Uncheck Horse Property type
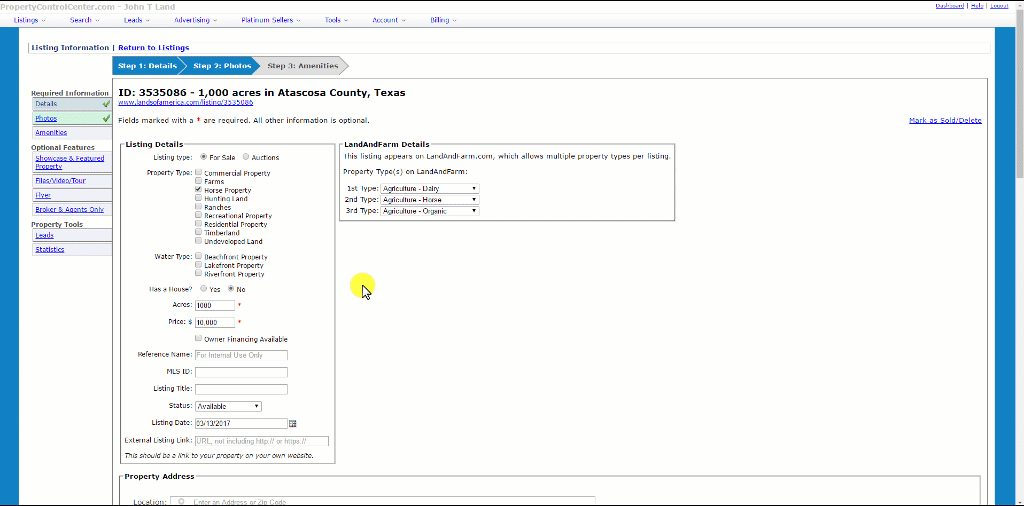1024x506 pixels. click(x=199, y=190)
